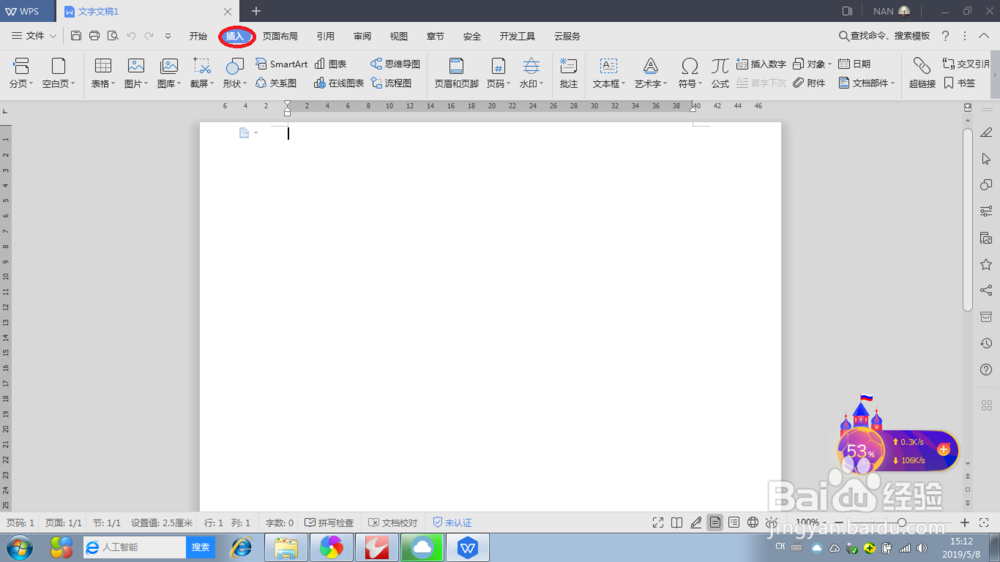Click the vertical scrollbar thumb
Viewport: 1000px width, 562px height.
[x=967, y=220]
